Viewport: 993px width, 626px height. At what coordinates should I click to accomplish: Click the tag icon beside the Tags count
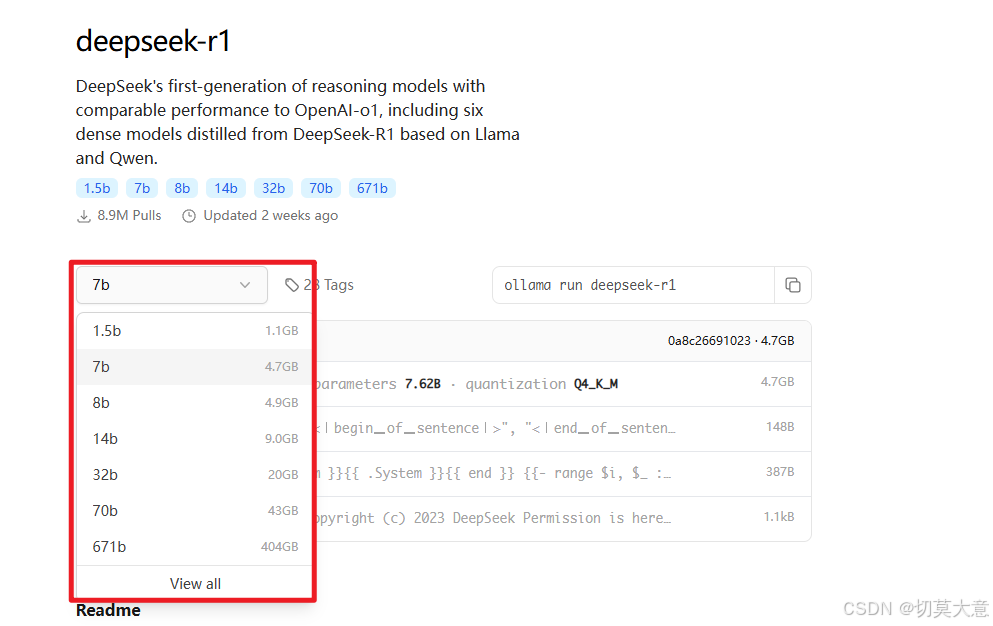[291, 284]
